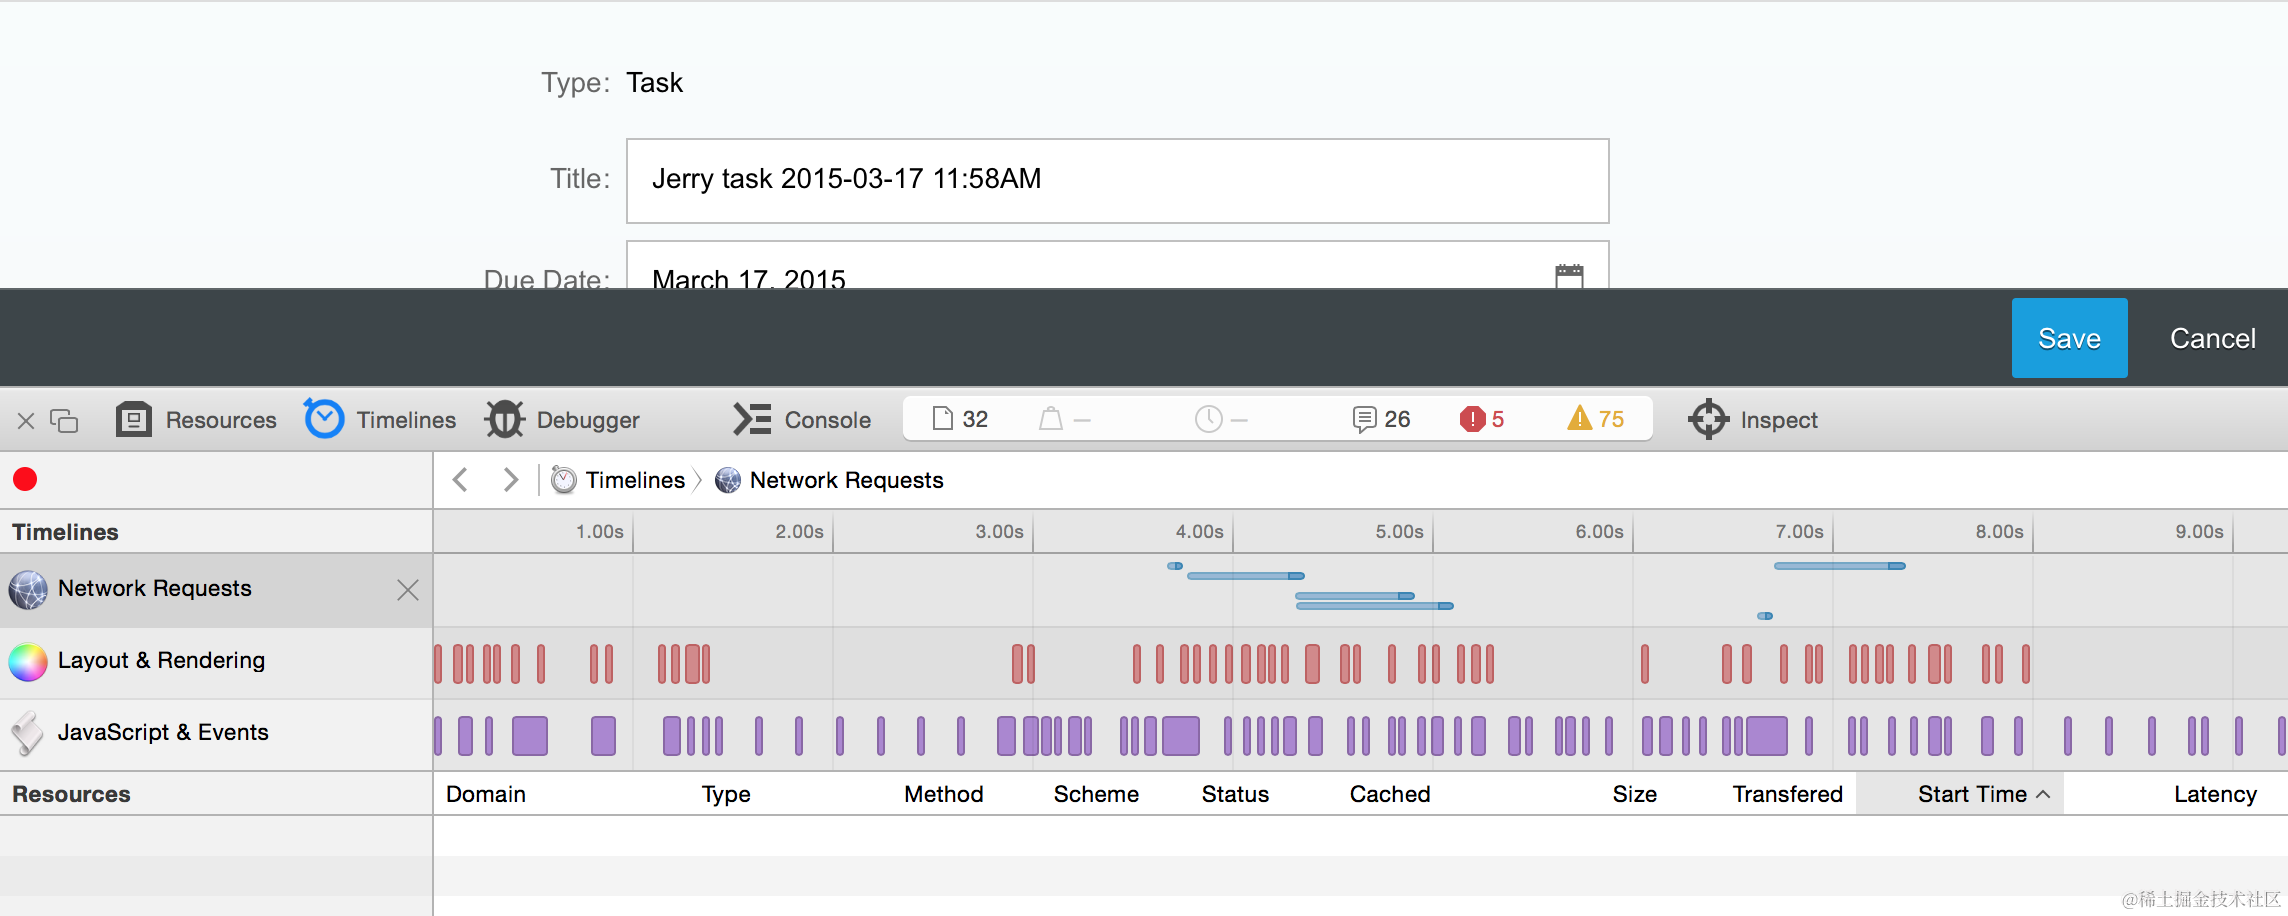Click inside the Title input field
Viewport: 2288px width, 916px height.
(1115, 180)
